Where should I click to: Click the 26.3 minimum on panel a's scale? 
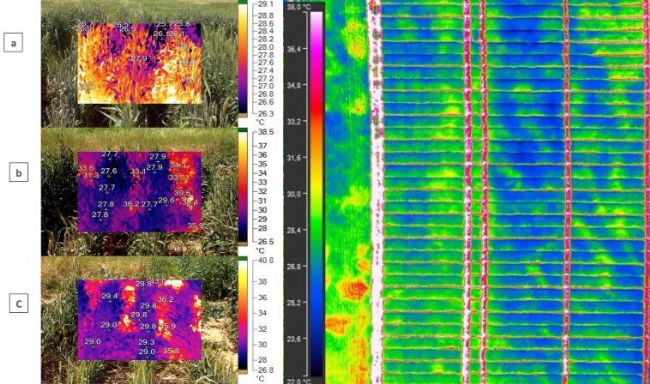click(266, 114)
